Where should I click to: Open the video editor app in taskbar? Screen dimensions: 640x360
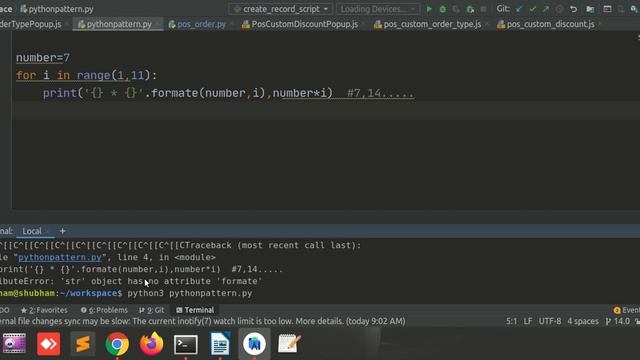pyautogui.click(x=14, y=344)
